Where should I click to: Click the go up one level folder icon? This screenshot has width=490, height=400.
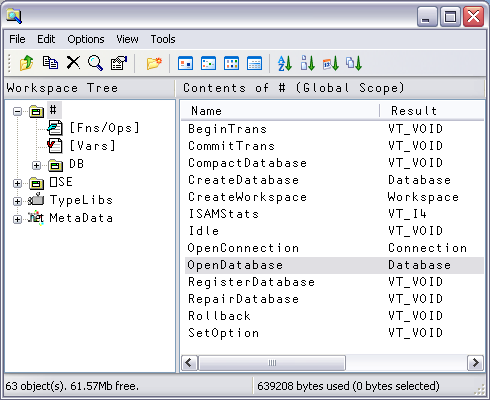(x=26, y=63)
